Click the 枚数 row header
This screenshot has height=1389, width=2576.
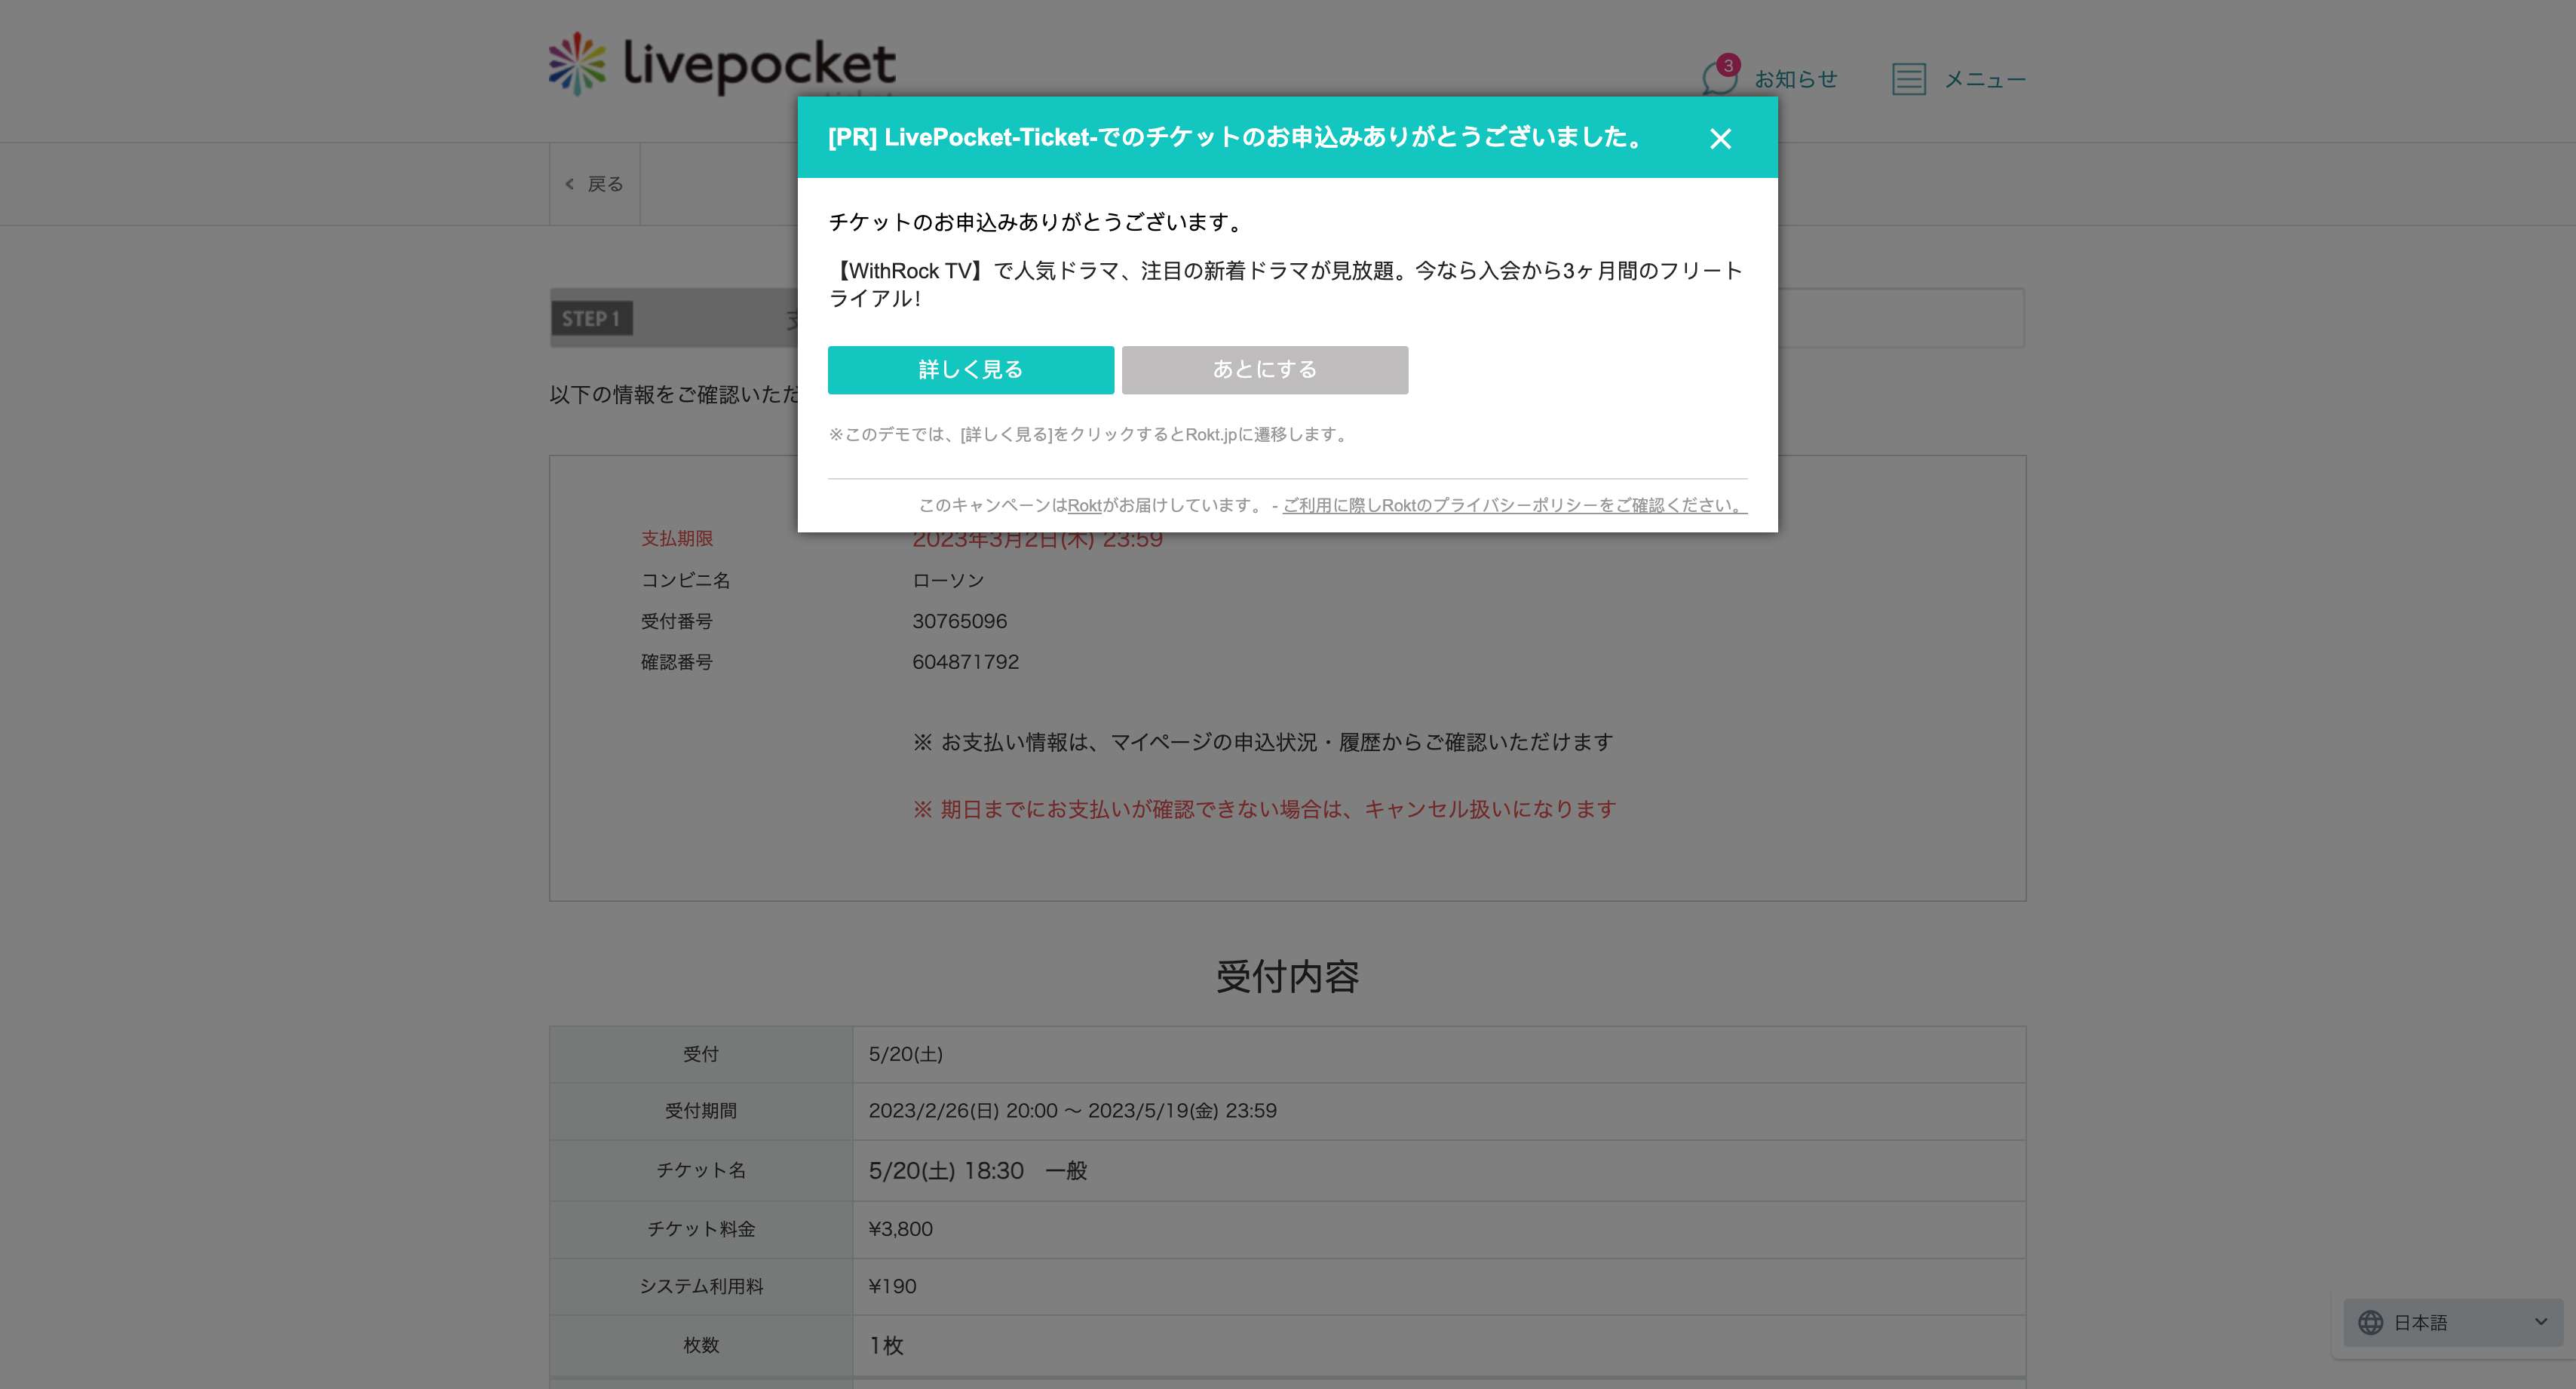point(701,1345)
